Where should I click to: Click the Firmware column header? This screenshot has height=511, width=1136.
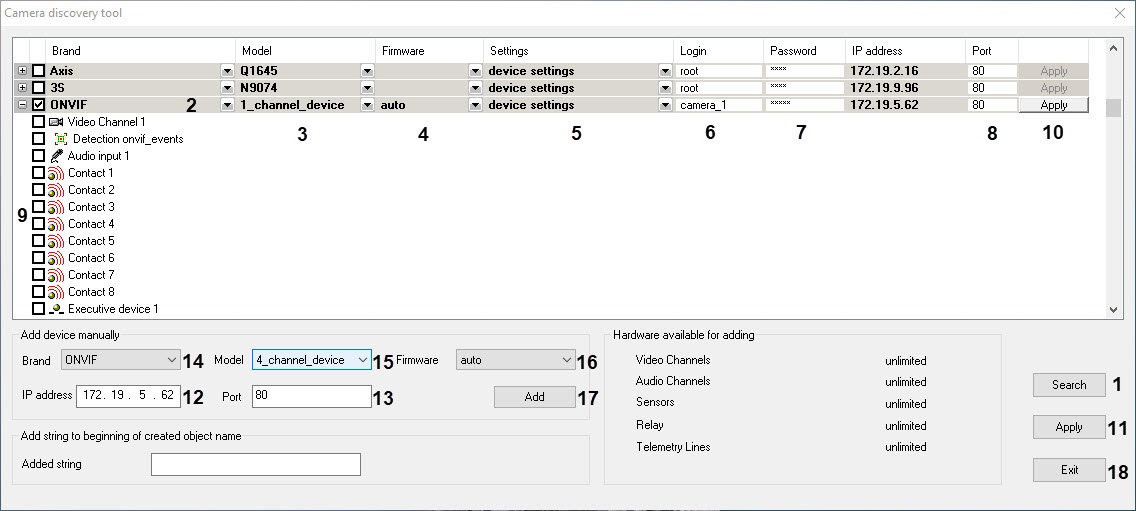coord(403,51)
